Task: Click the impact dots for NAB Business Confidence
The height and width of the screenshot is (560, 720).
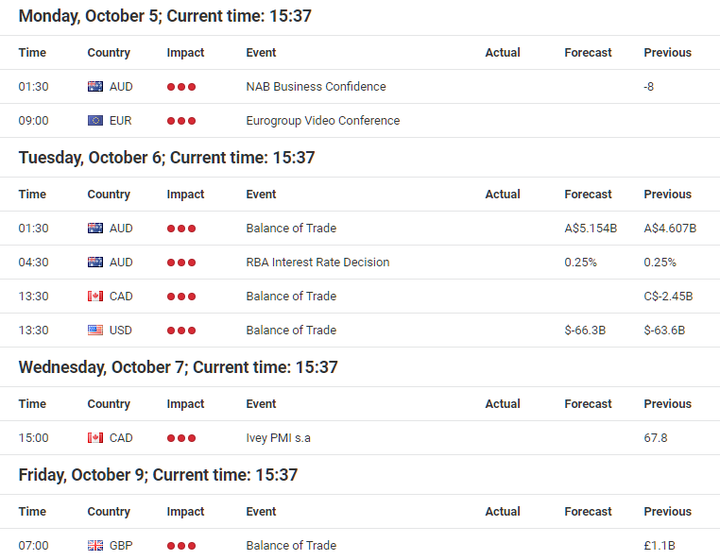Action: [181, 87]
